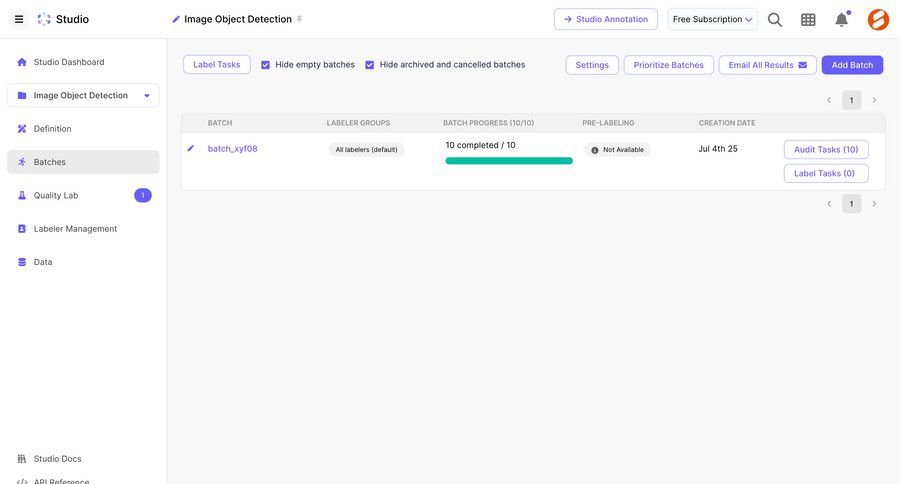The height and width of the screenshot is (484, 900).
Task: Go to next page in bottom pagination
Action: 874,204
